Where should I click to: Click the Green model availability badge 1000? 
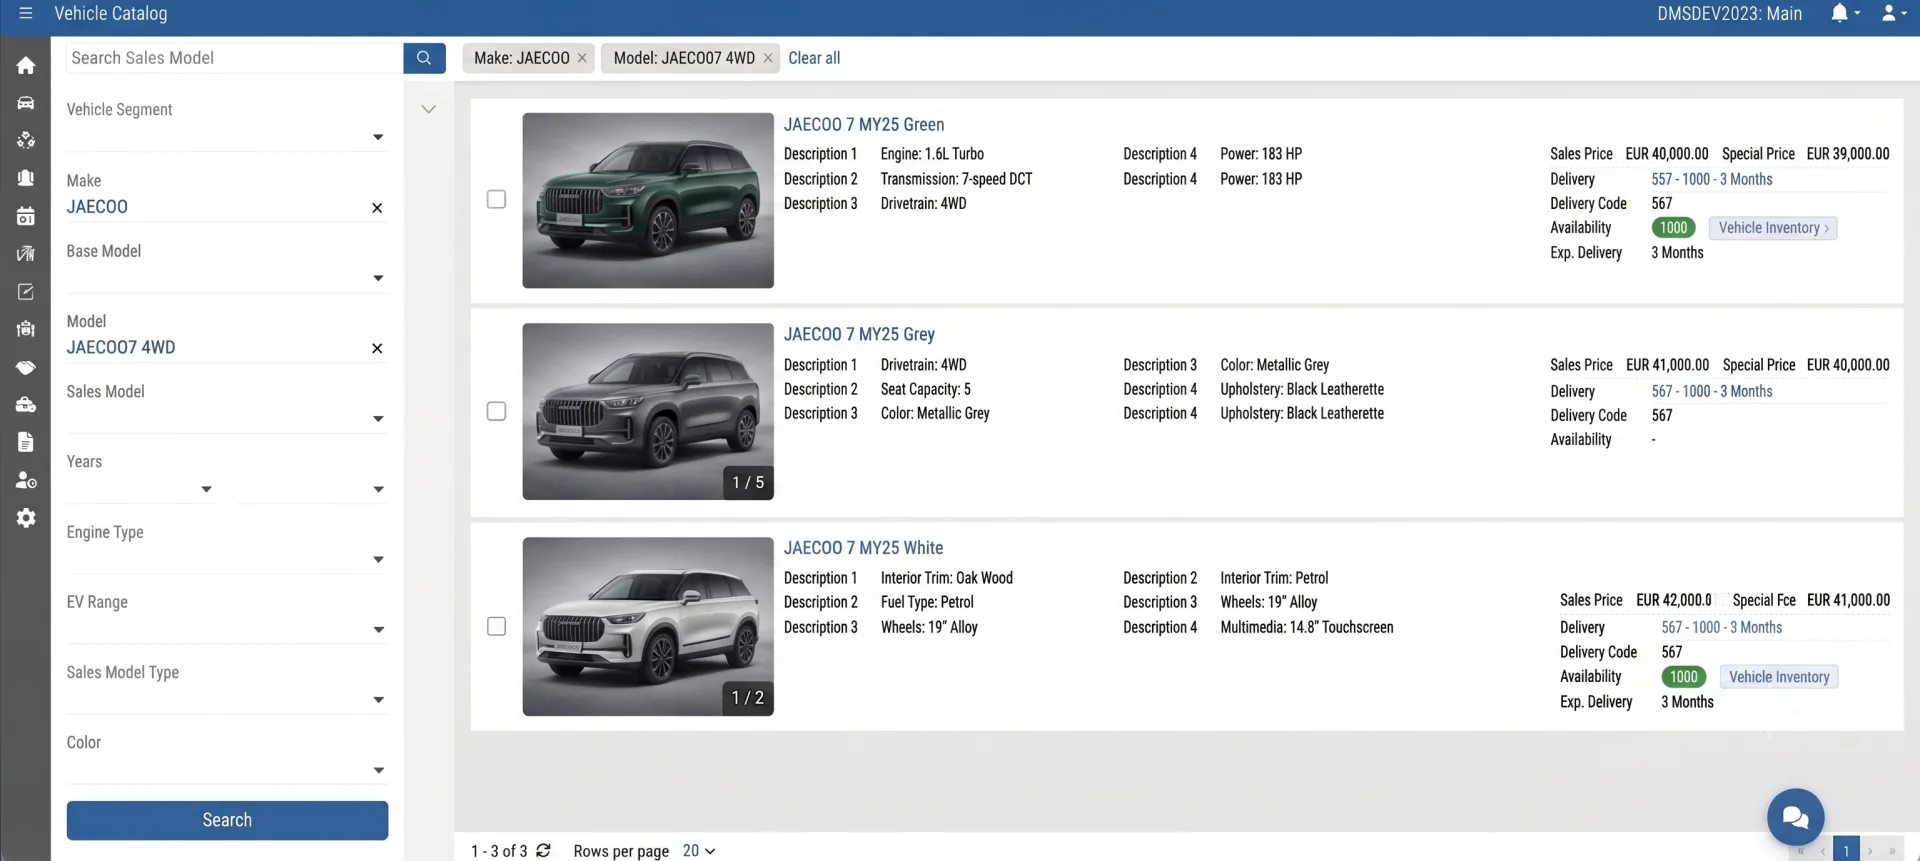pyautogui.click(x=1673, y=228)
